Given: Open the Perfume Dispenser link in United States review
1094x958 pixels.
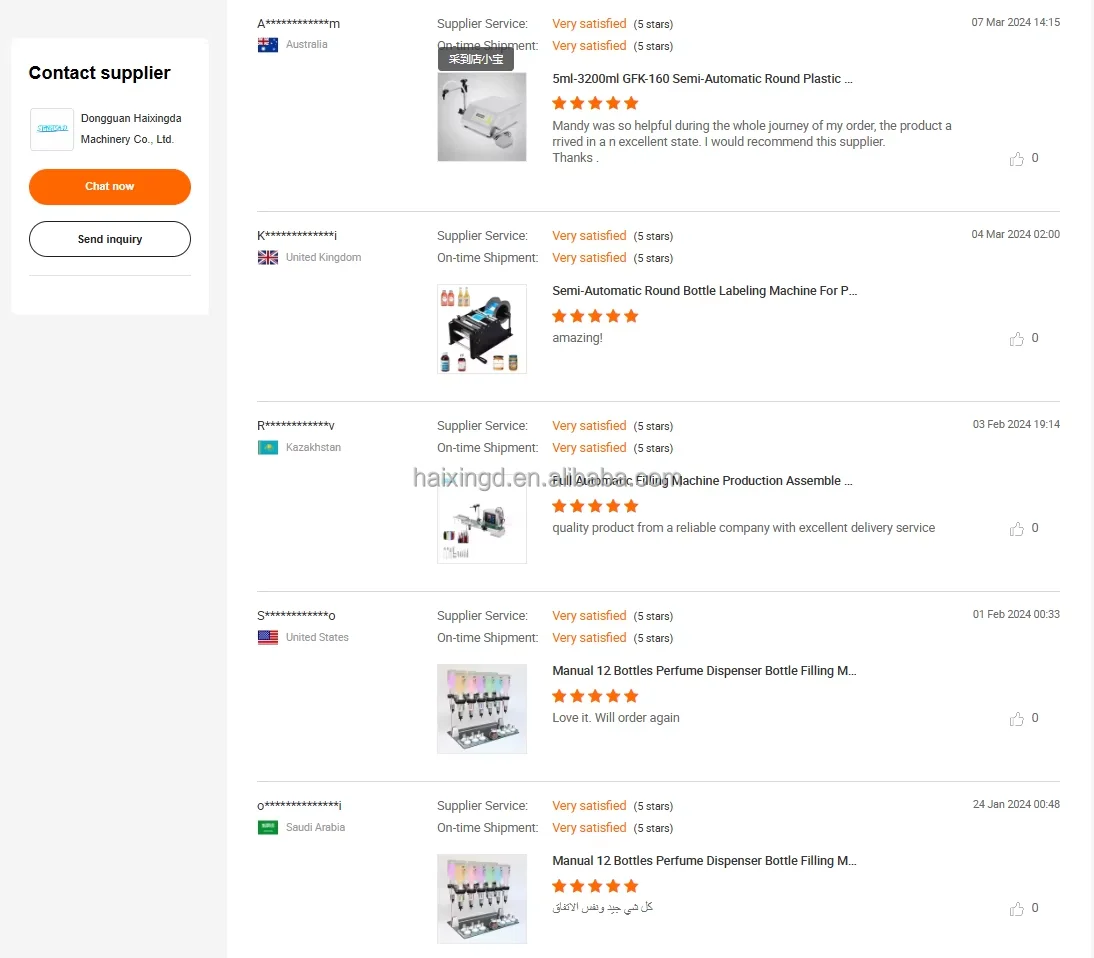Looking at the screenshot, I should point(705,671).
